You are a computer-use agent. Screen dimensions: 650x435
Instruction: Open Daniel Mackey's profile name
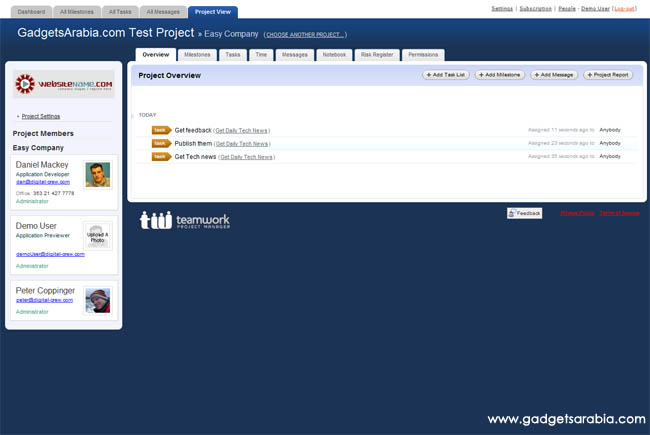42,165
